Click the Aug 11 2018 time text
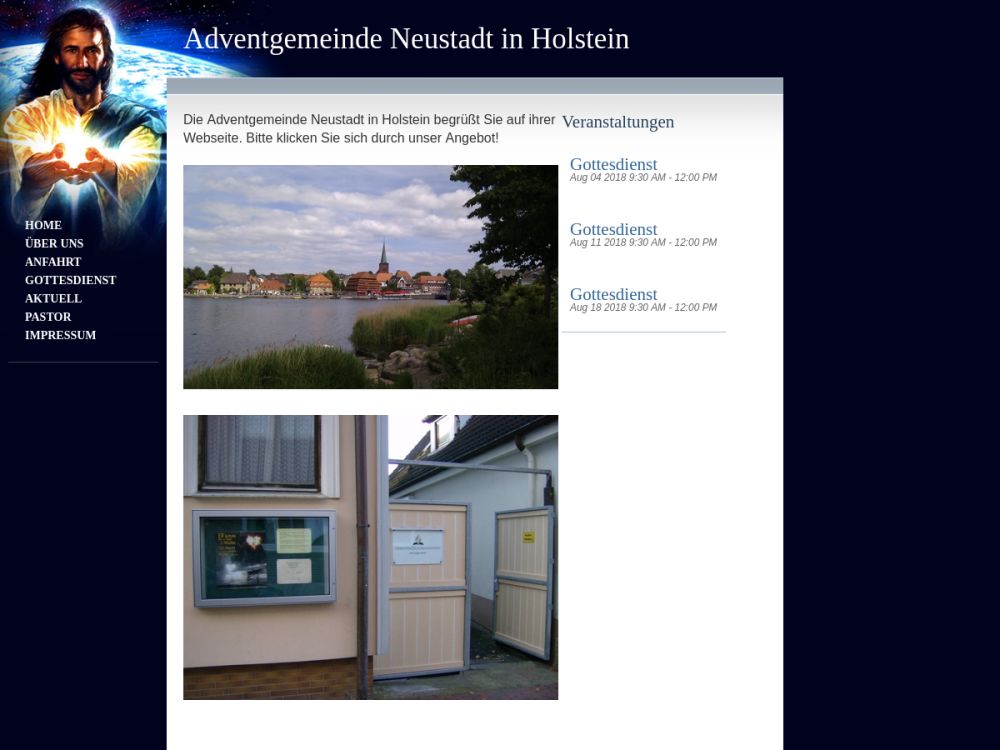This screenshot has height=750, width=1000. [643, 243]
